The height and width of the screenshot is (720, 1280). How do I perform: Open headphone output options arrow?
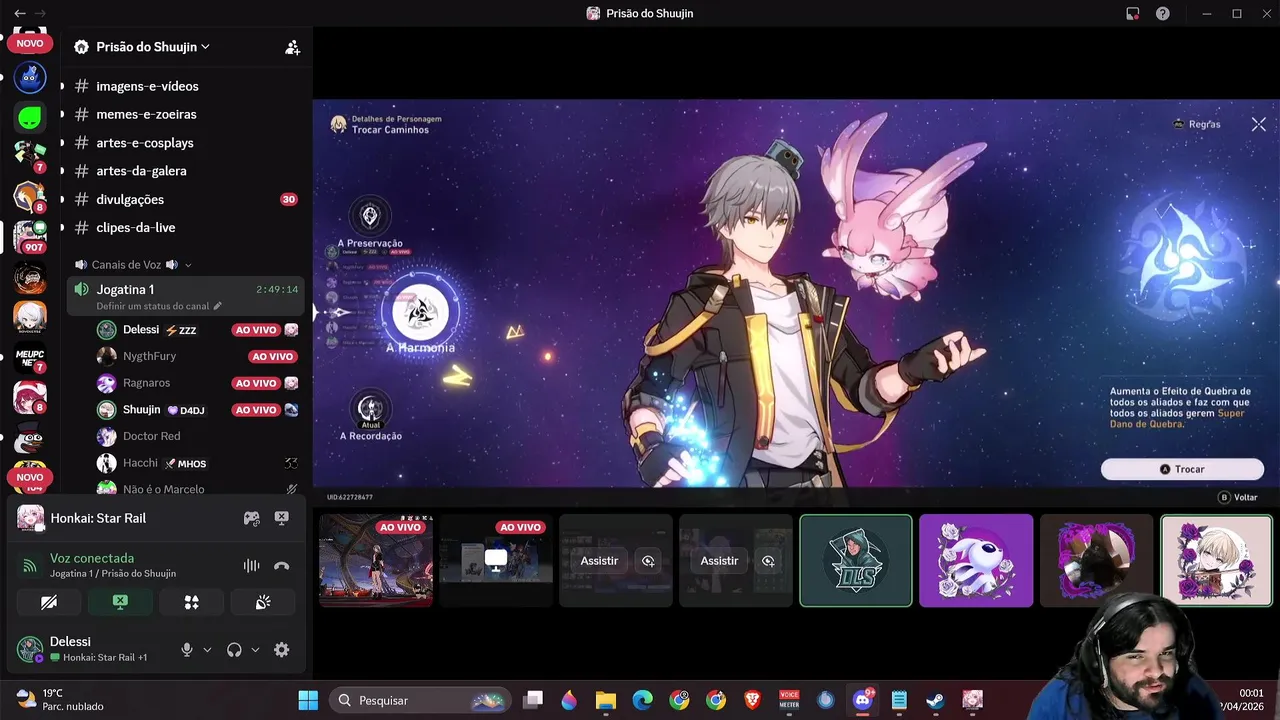(x=255, y=650)
